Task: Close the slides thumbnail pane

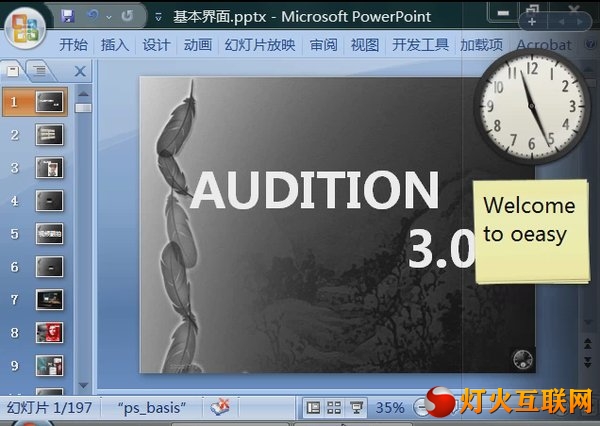Action: point(80,71)
